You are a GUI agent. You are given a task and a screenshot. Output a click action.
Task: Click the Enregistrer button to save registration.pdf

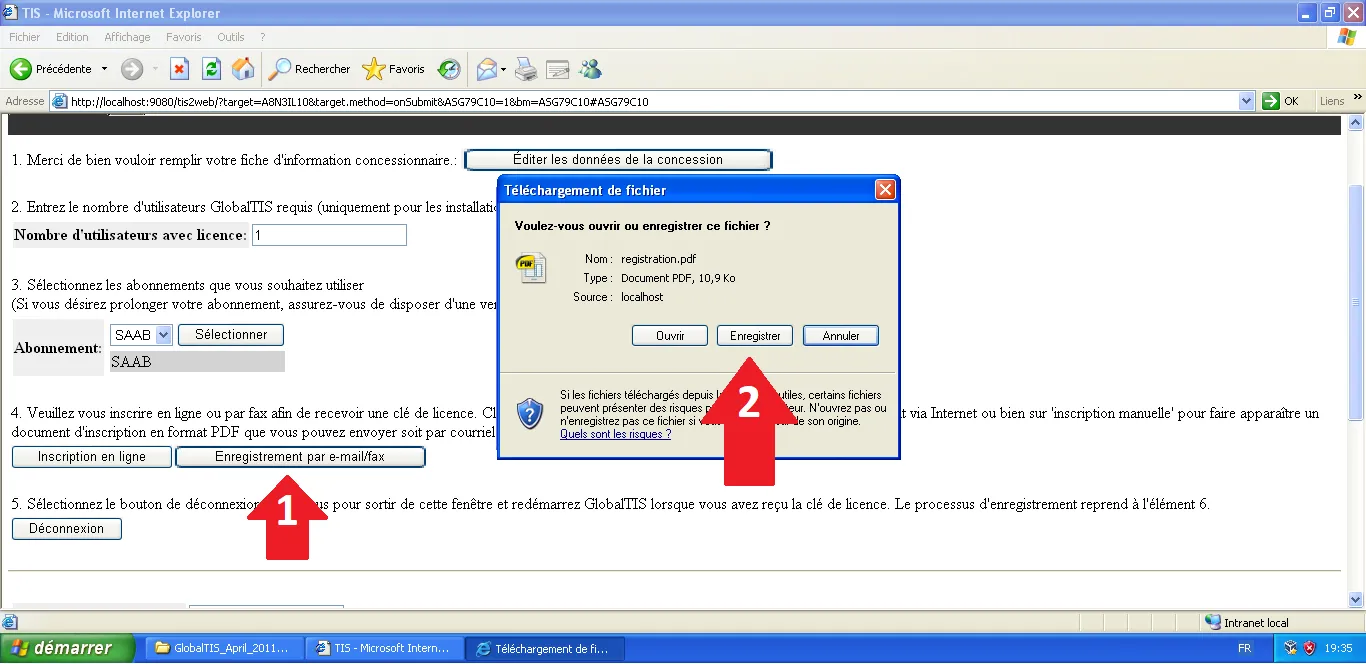tap(754, 335)
